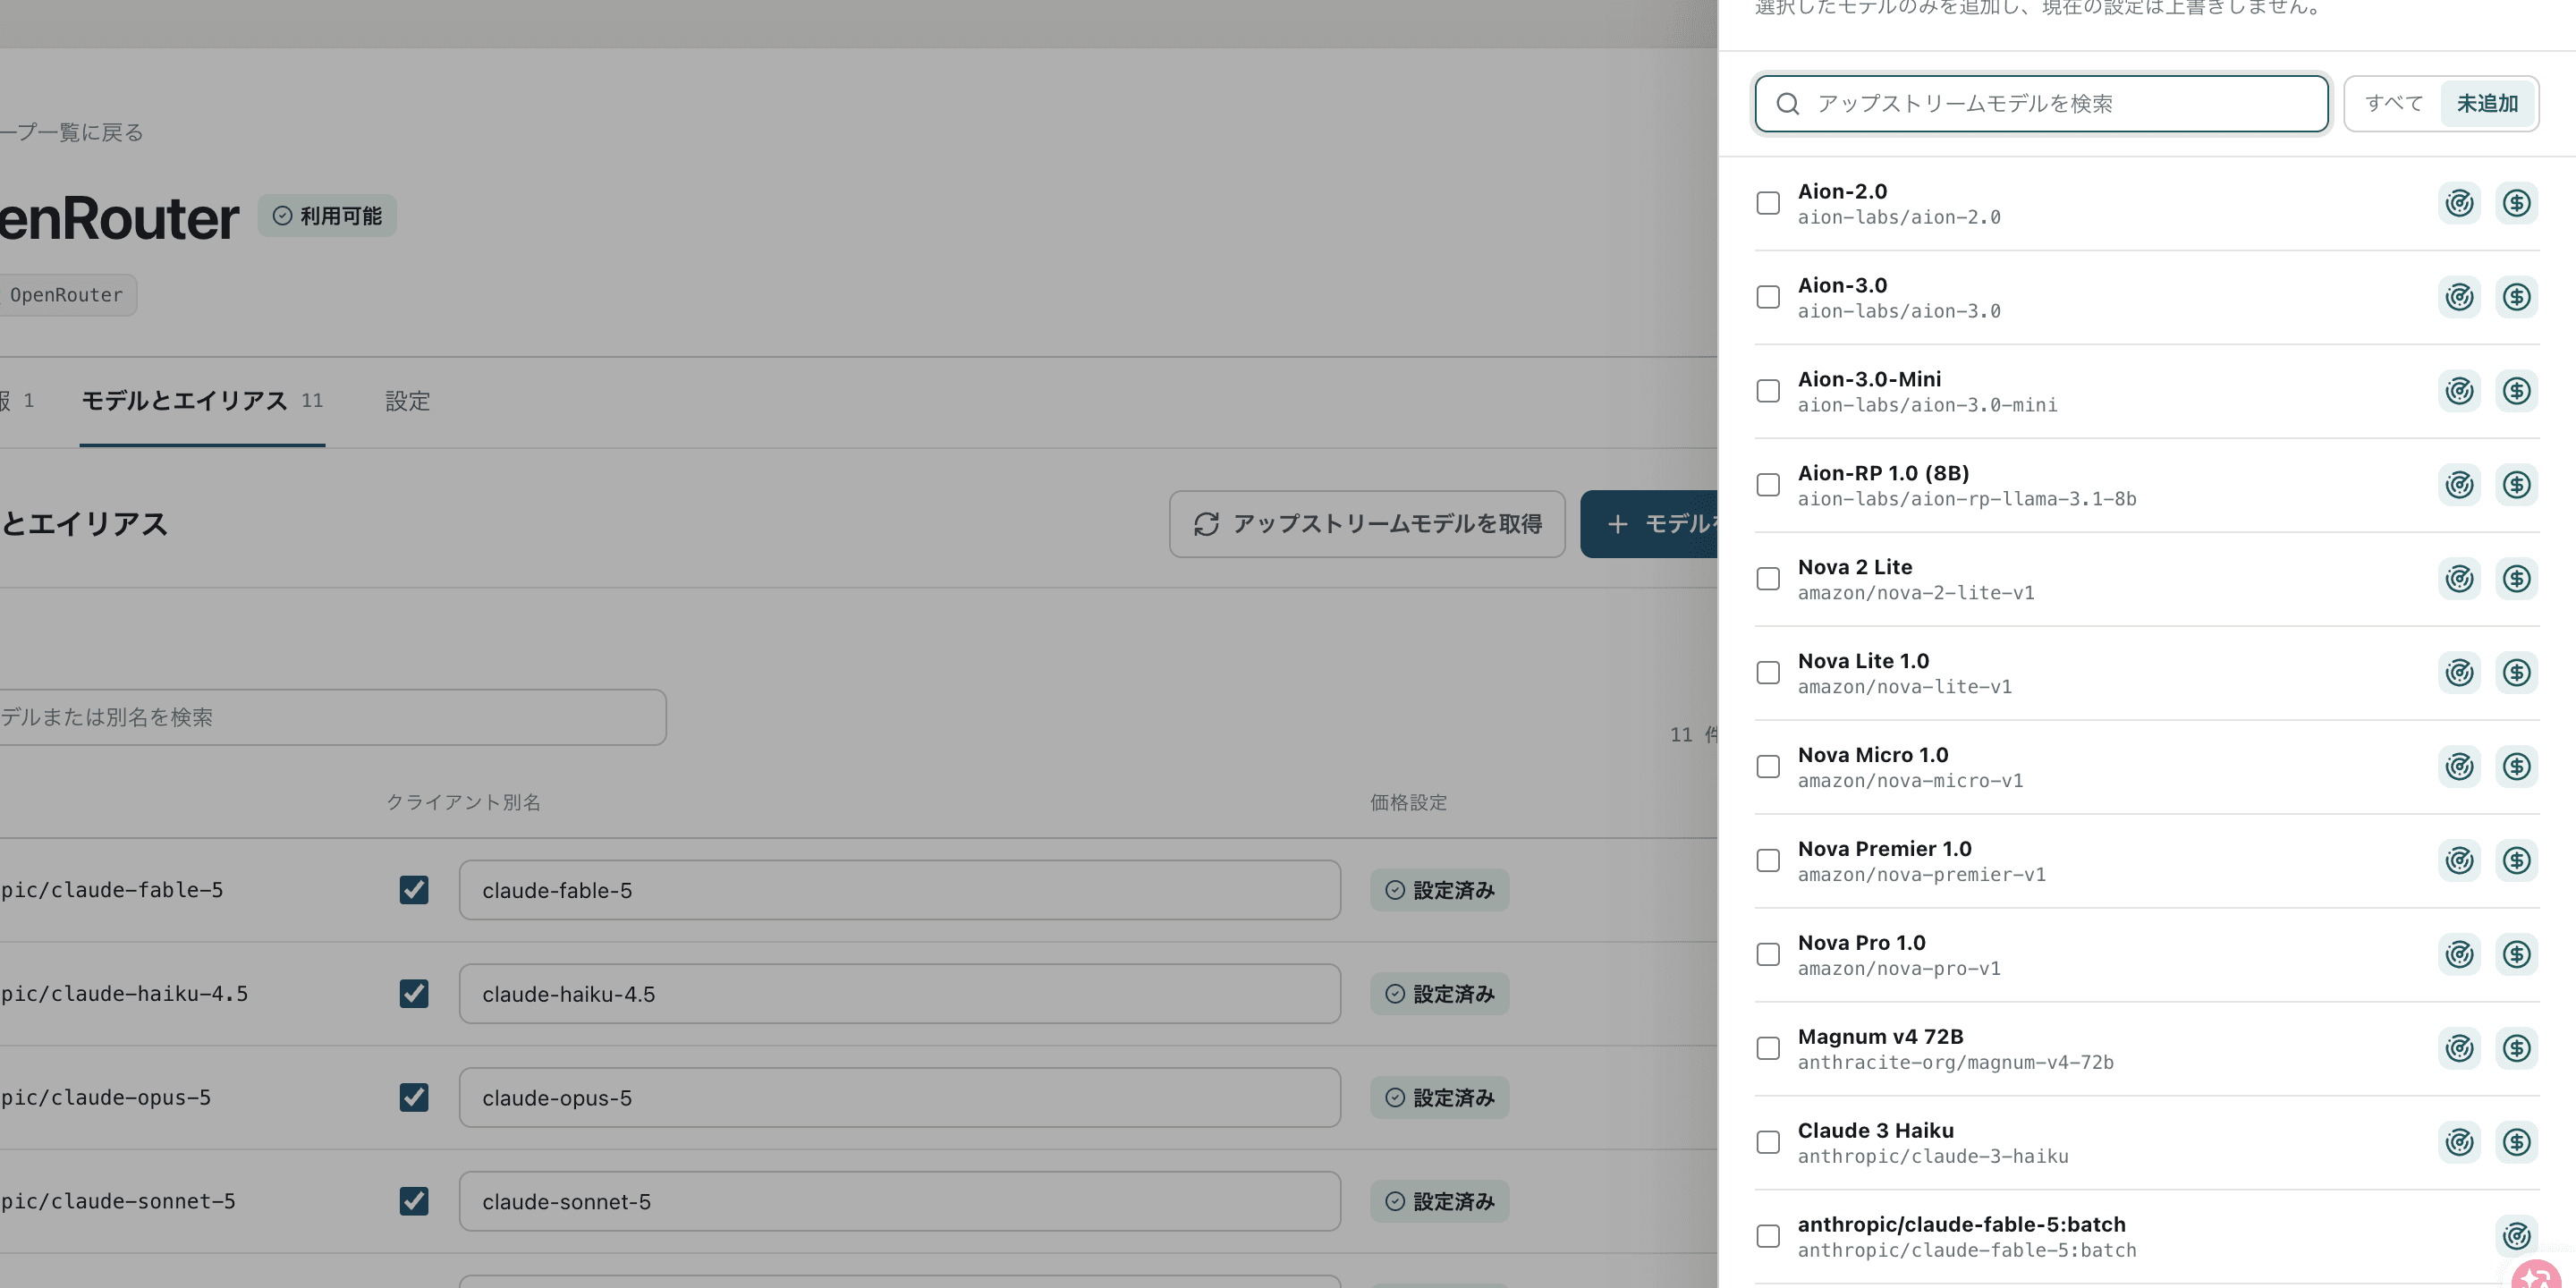Click the dollar icon in the Aion-3.0-Mini row

coord(2516,391)
